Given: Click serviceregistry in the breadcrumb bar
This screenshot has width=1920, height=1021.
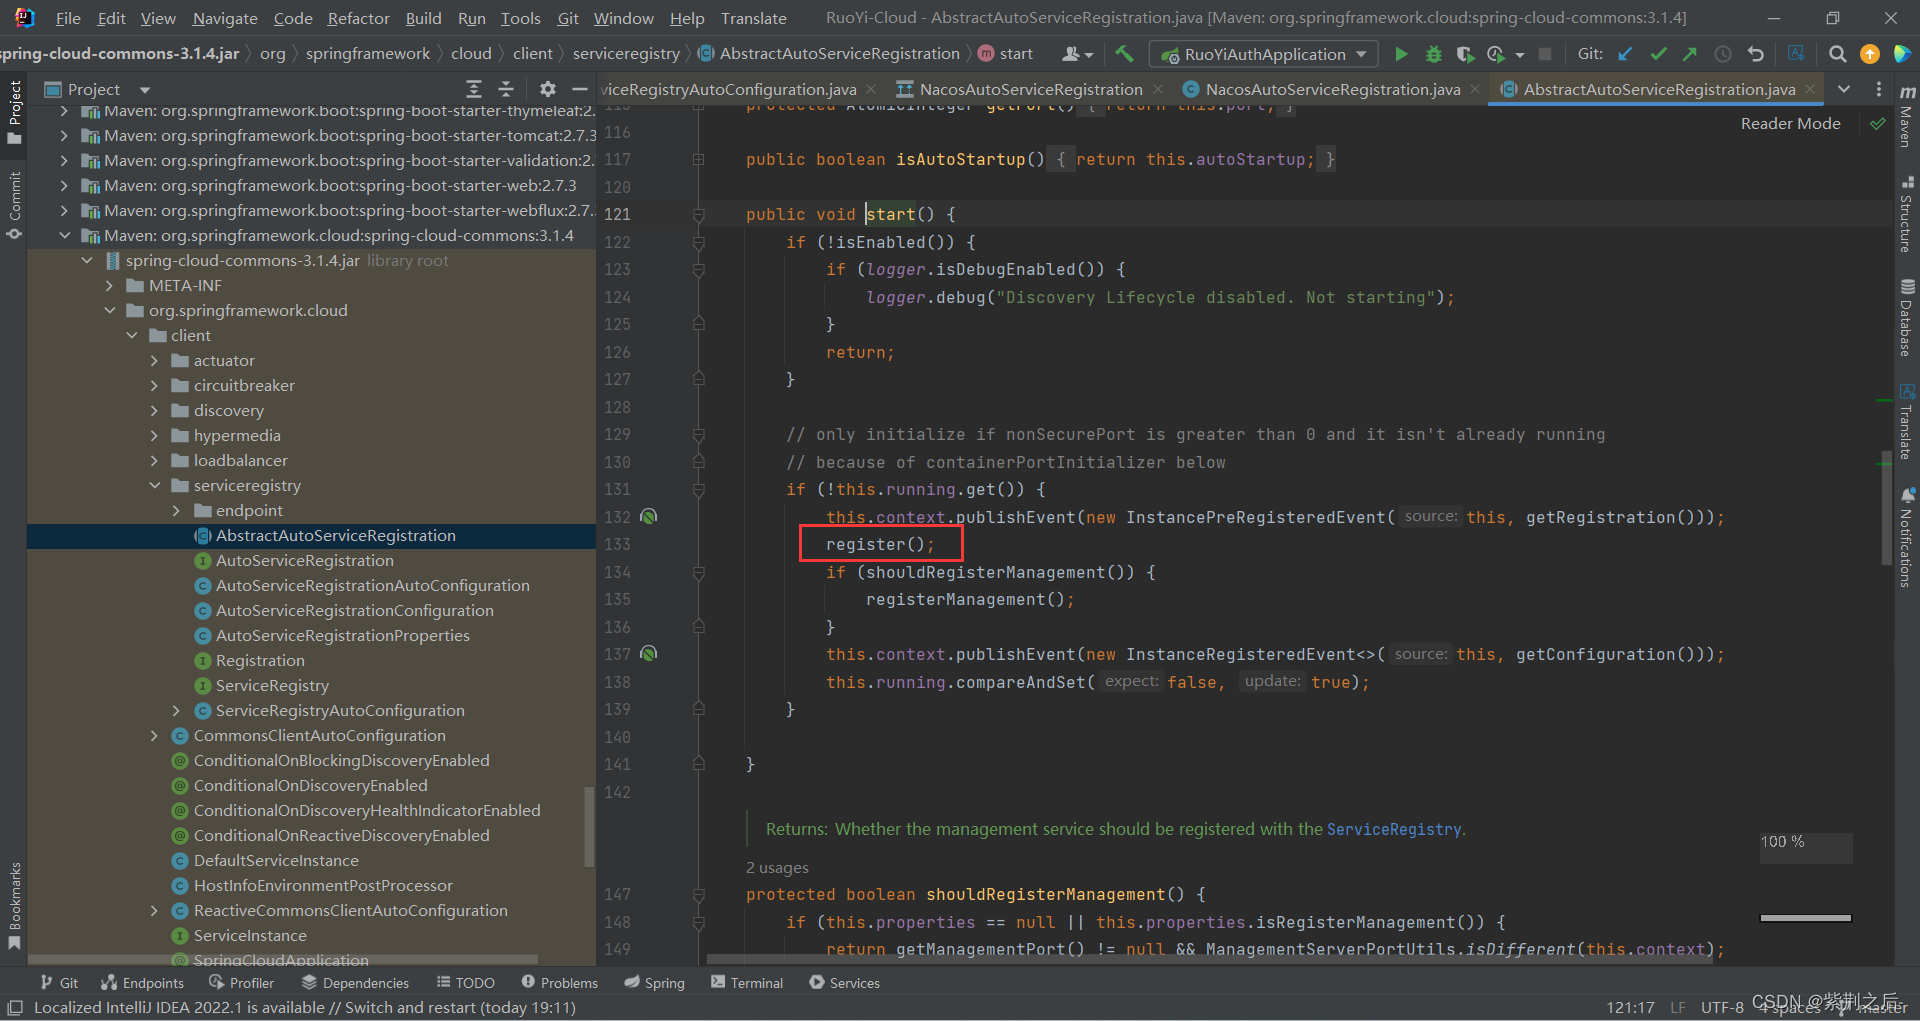Looking at the screenshot, I should point(626,54).
